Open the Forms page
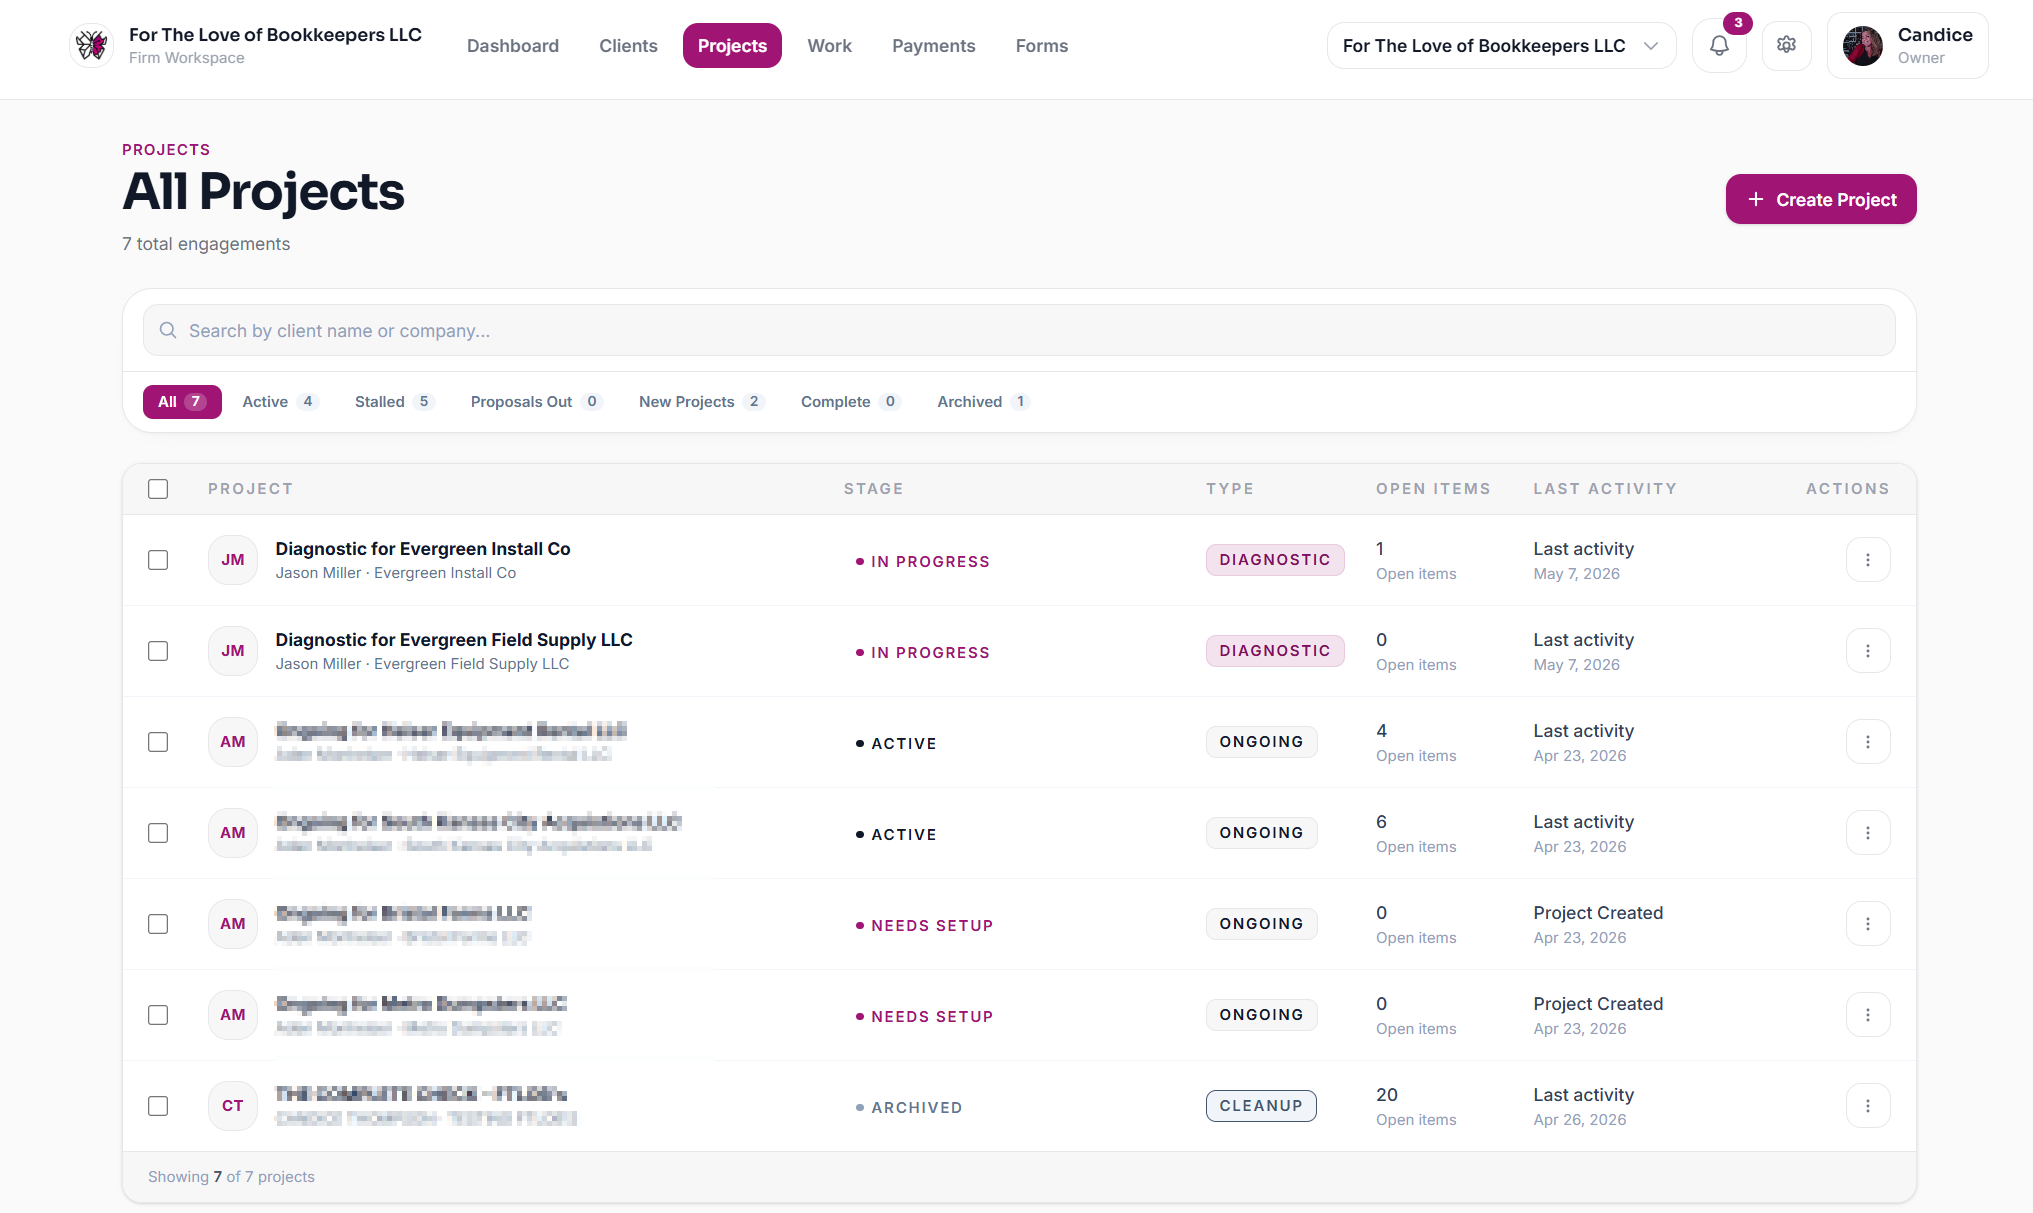This screenshot has height=1213, width=2033. 1041,46
